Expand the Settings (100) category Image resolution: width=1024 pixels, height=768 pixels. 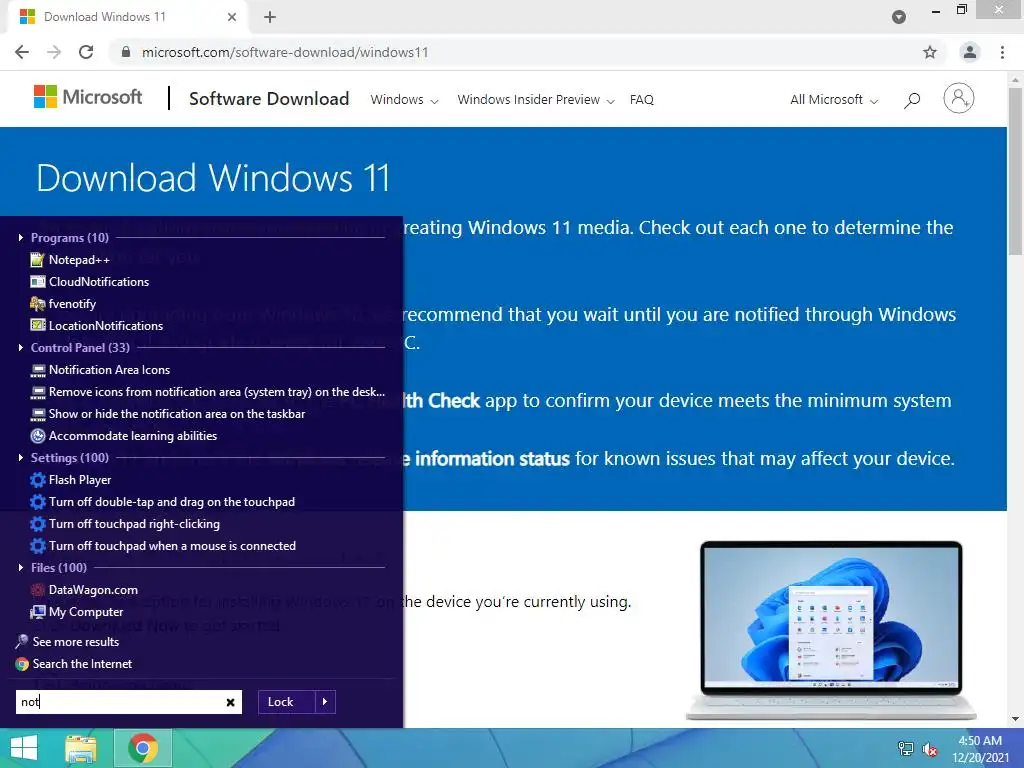[70, 458]
